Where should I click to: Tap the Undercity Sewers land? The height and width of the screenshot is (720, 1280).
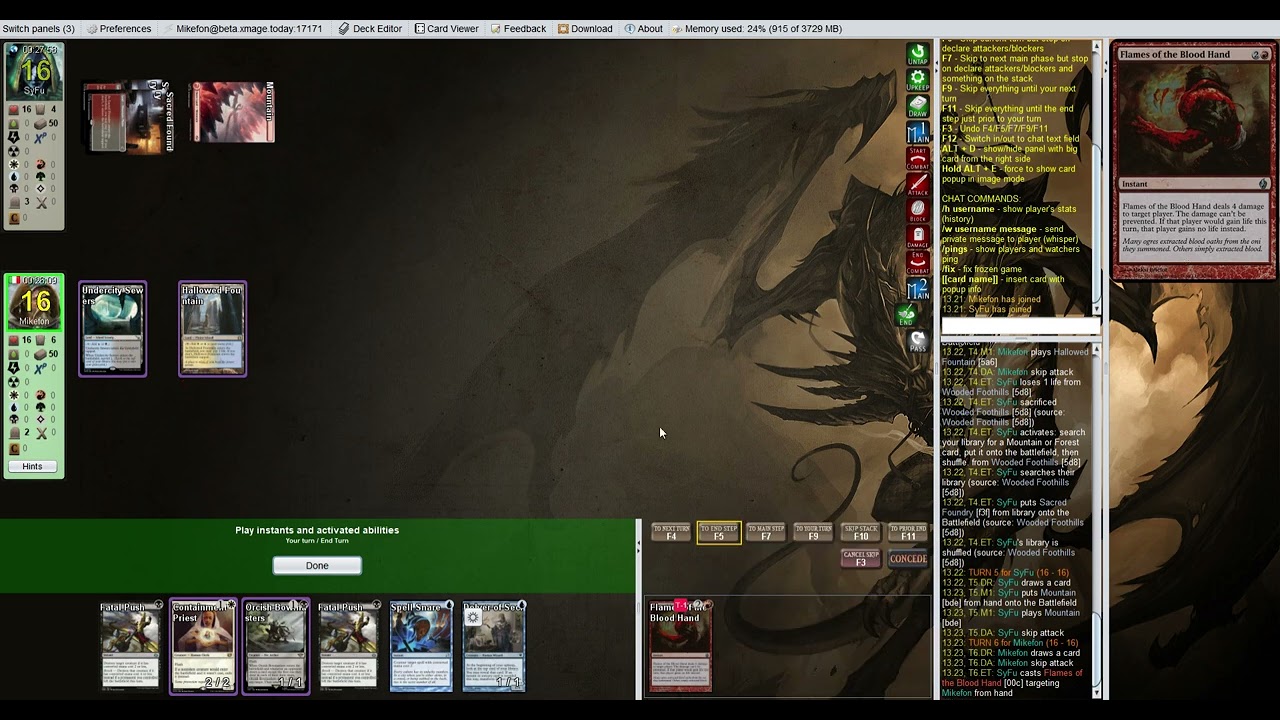[113, 329]
